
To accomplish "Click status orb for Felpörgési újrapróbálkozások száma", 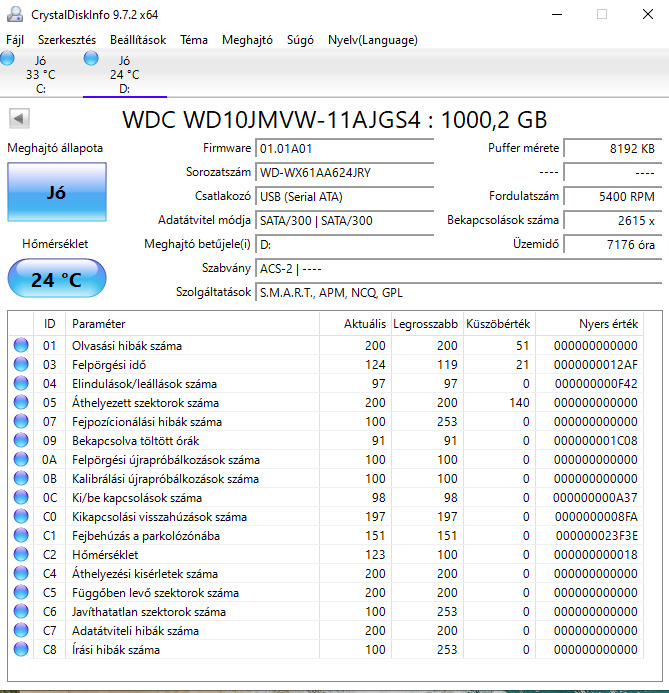I will (21, 459).
